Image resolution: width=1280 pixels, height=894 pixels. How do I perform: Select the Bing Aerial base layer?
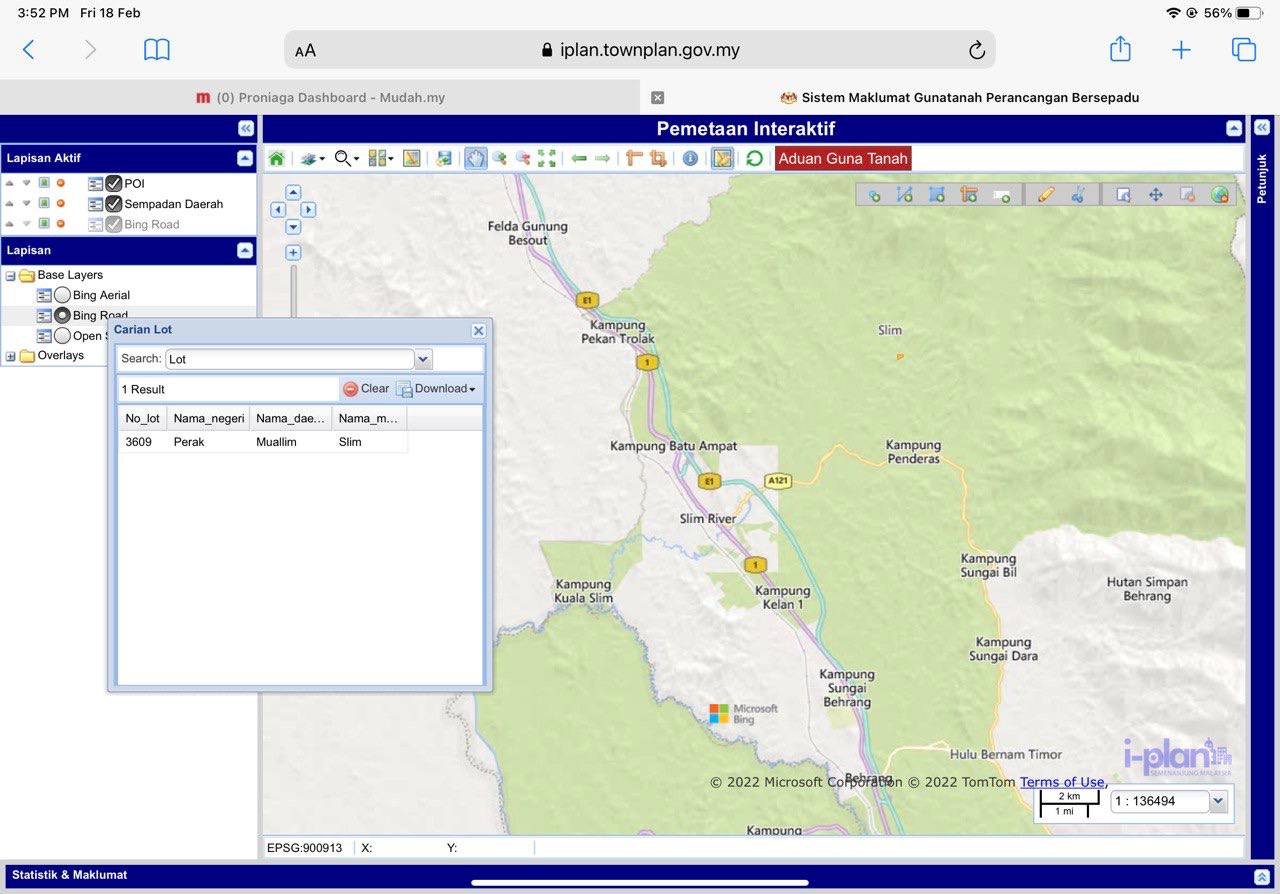click(x=62, y=295)
